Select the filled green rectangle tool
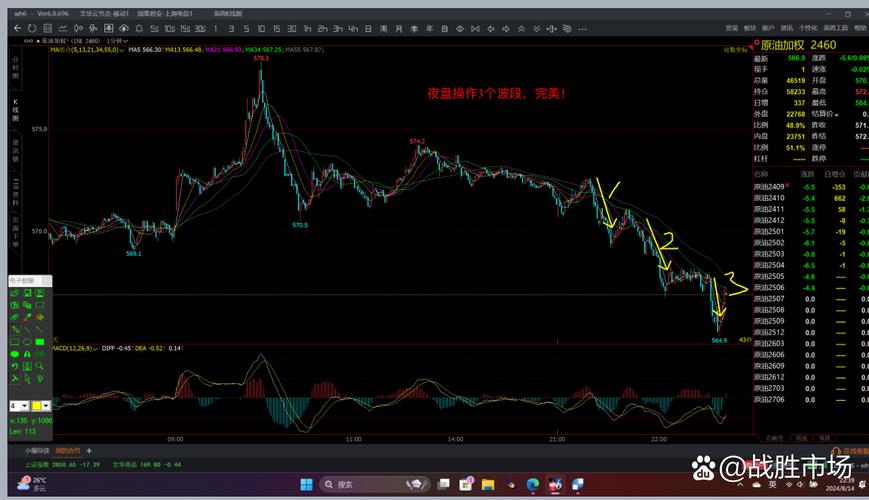Image resolution: width=869 pixels, height=500 pixels. pos(40,342)
